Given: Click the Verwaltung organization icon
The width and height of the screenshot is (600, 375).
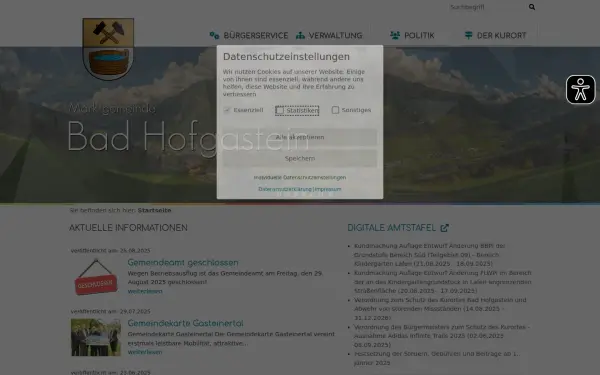Looking at the screenshot, I should 300,36.
